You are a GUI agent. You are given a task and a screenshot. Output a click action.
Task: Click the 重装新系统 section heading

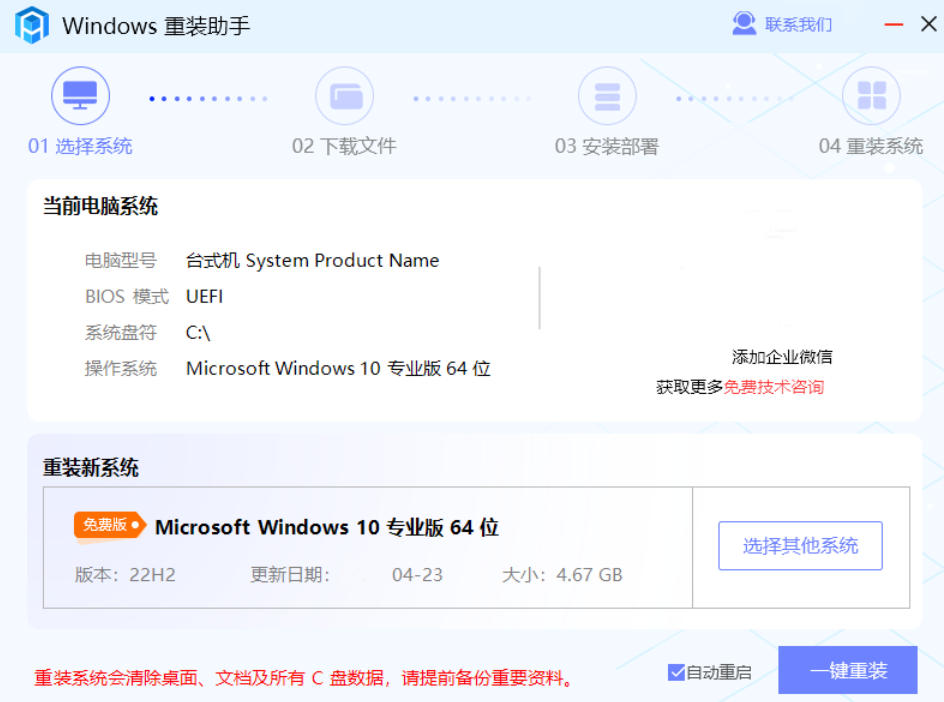coord(91,467)
